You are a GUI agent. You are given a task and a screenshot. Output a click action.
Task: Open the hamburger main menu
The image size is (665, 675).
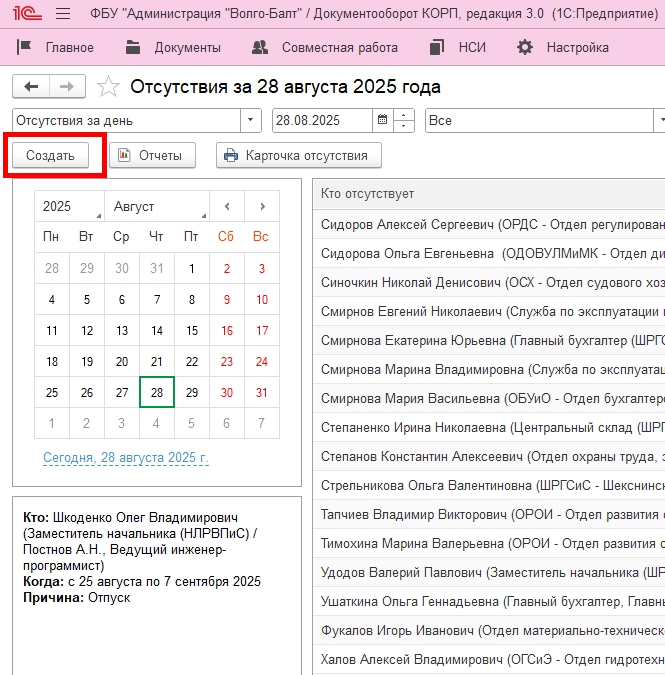point(63,15)
